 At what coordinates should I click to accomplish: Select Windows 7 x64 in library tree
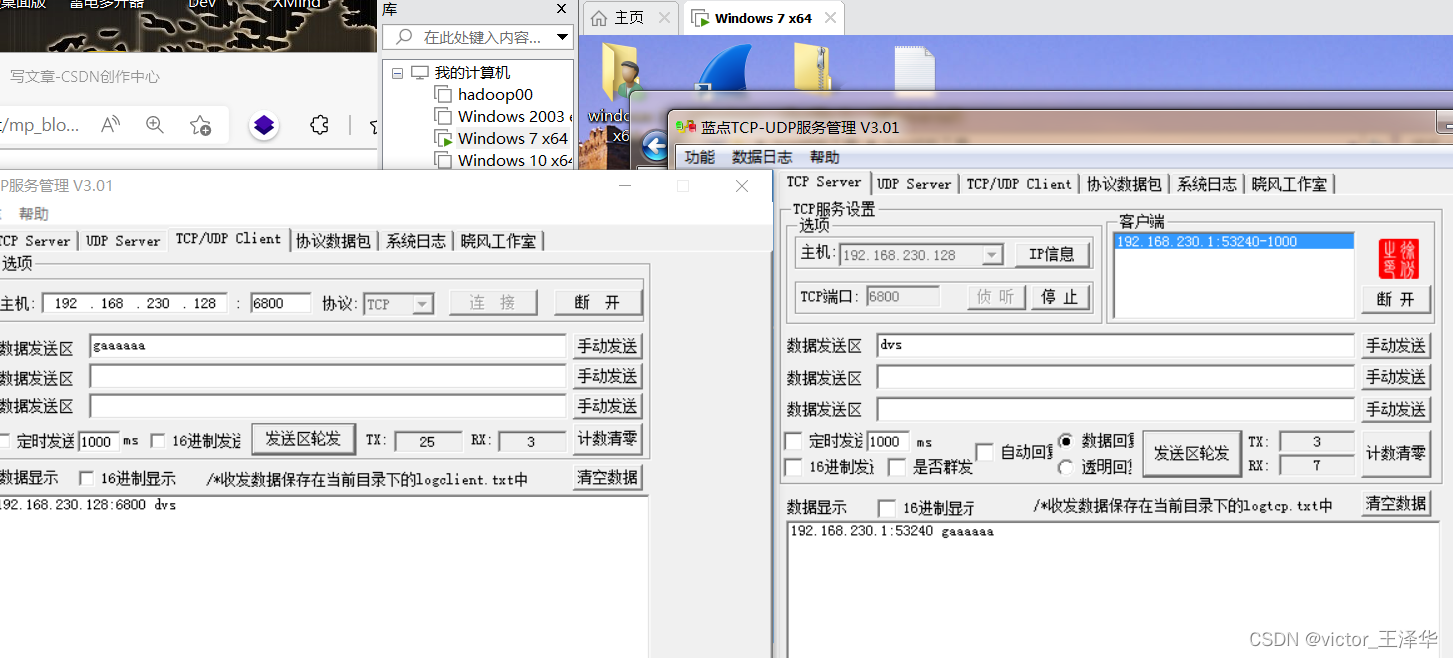coord(502,138)
